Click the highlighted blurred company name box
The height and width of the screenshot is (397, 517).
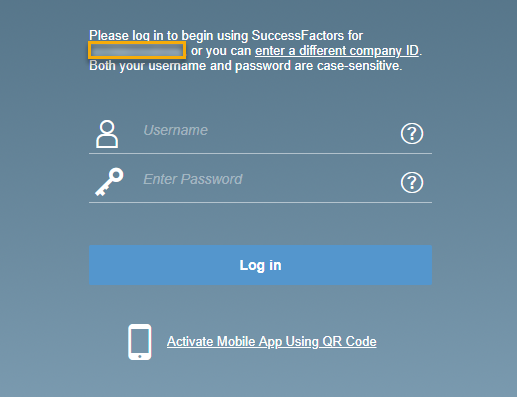pyautogui.click(x=137, y=50)
